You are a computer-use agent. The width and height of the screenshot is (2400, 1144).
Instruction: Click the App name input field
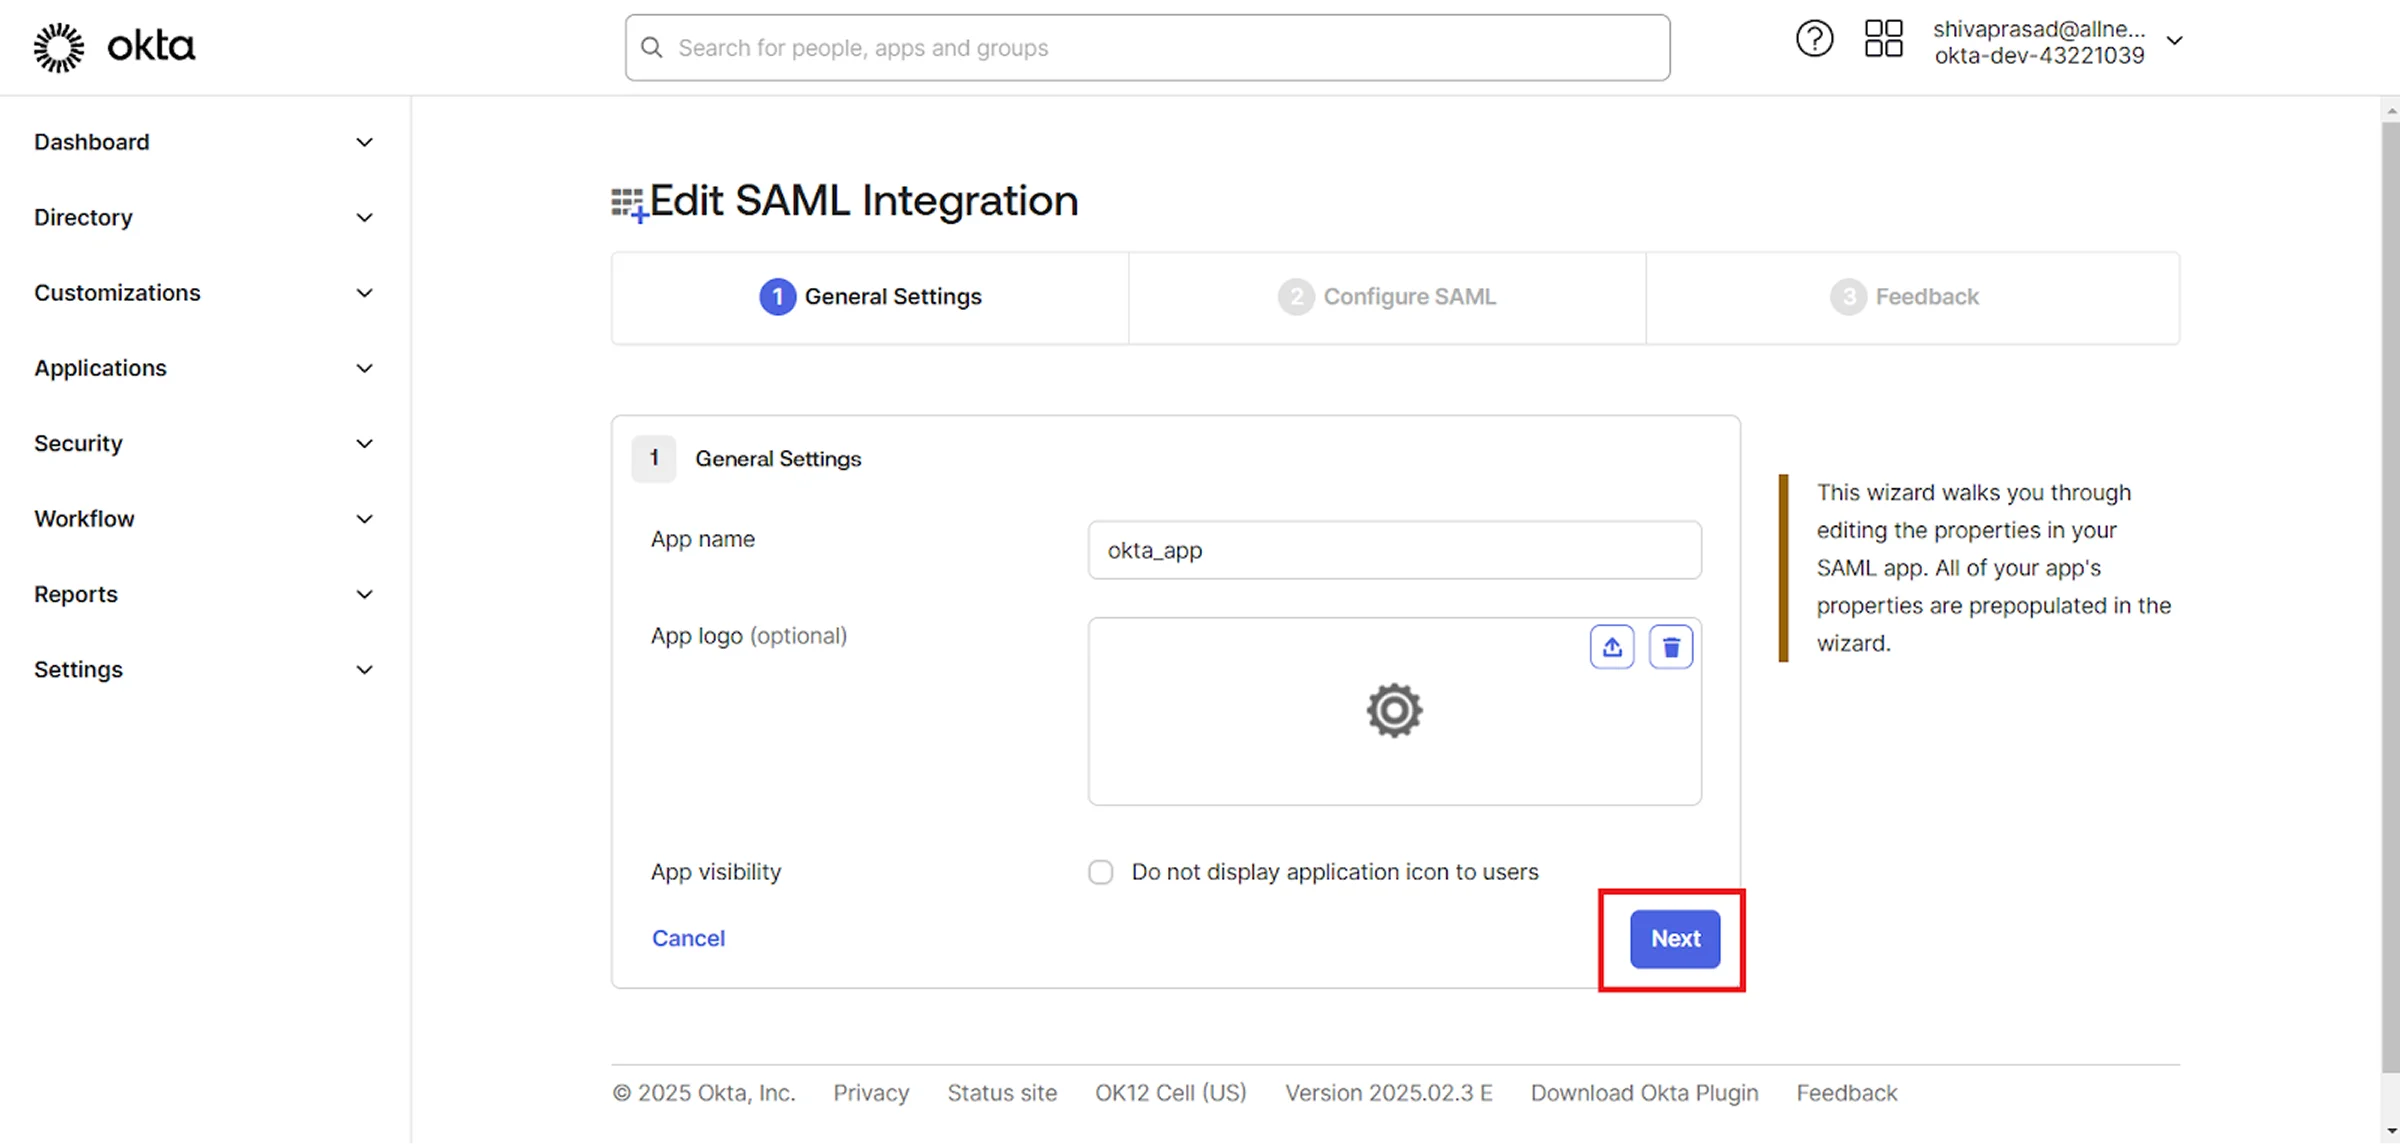point(1394,550)
